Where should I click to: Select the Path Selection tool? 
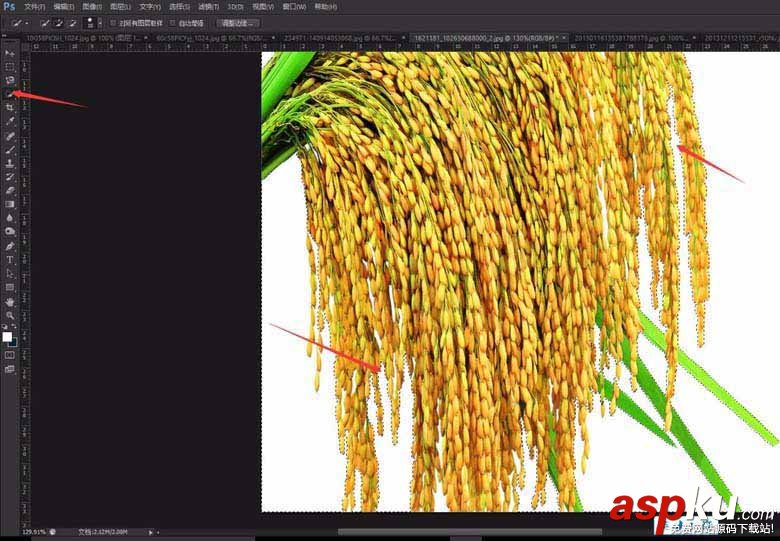pyautogui.click(x=9, y=273)
